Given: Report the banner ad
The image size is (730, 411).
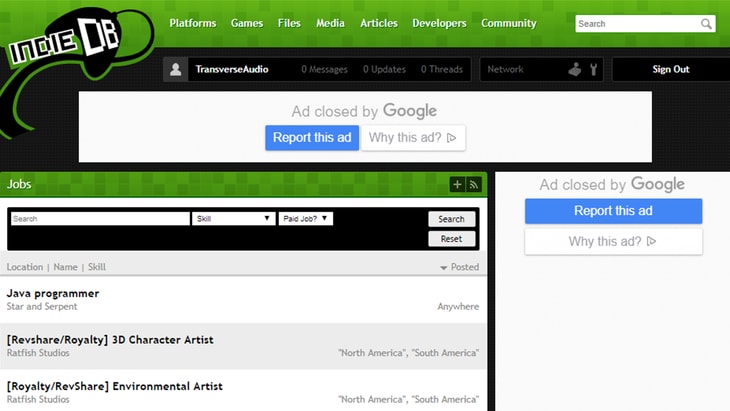Looking at the screenshot, I should tap(312, 138).
